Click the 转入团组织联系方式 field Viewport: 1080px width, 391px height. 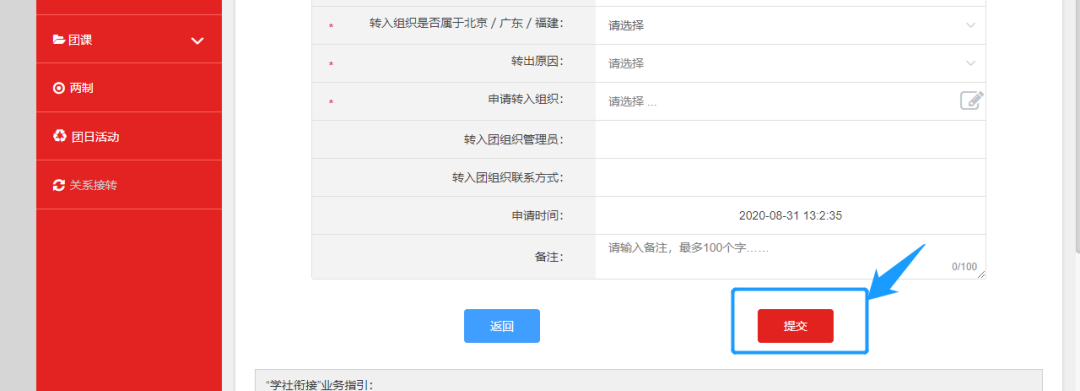(790, 178)
